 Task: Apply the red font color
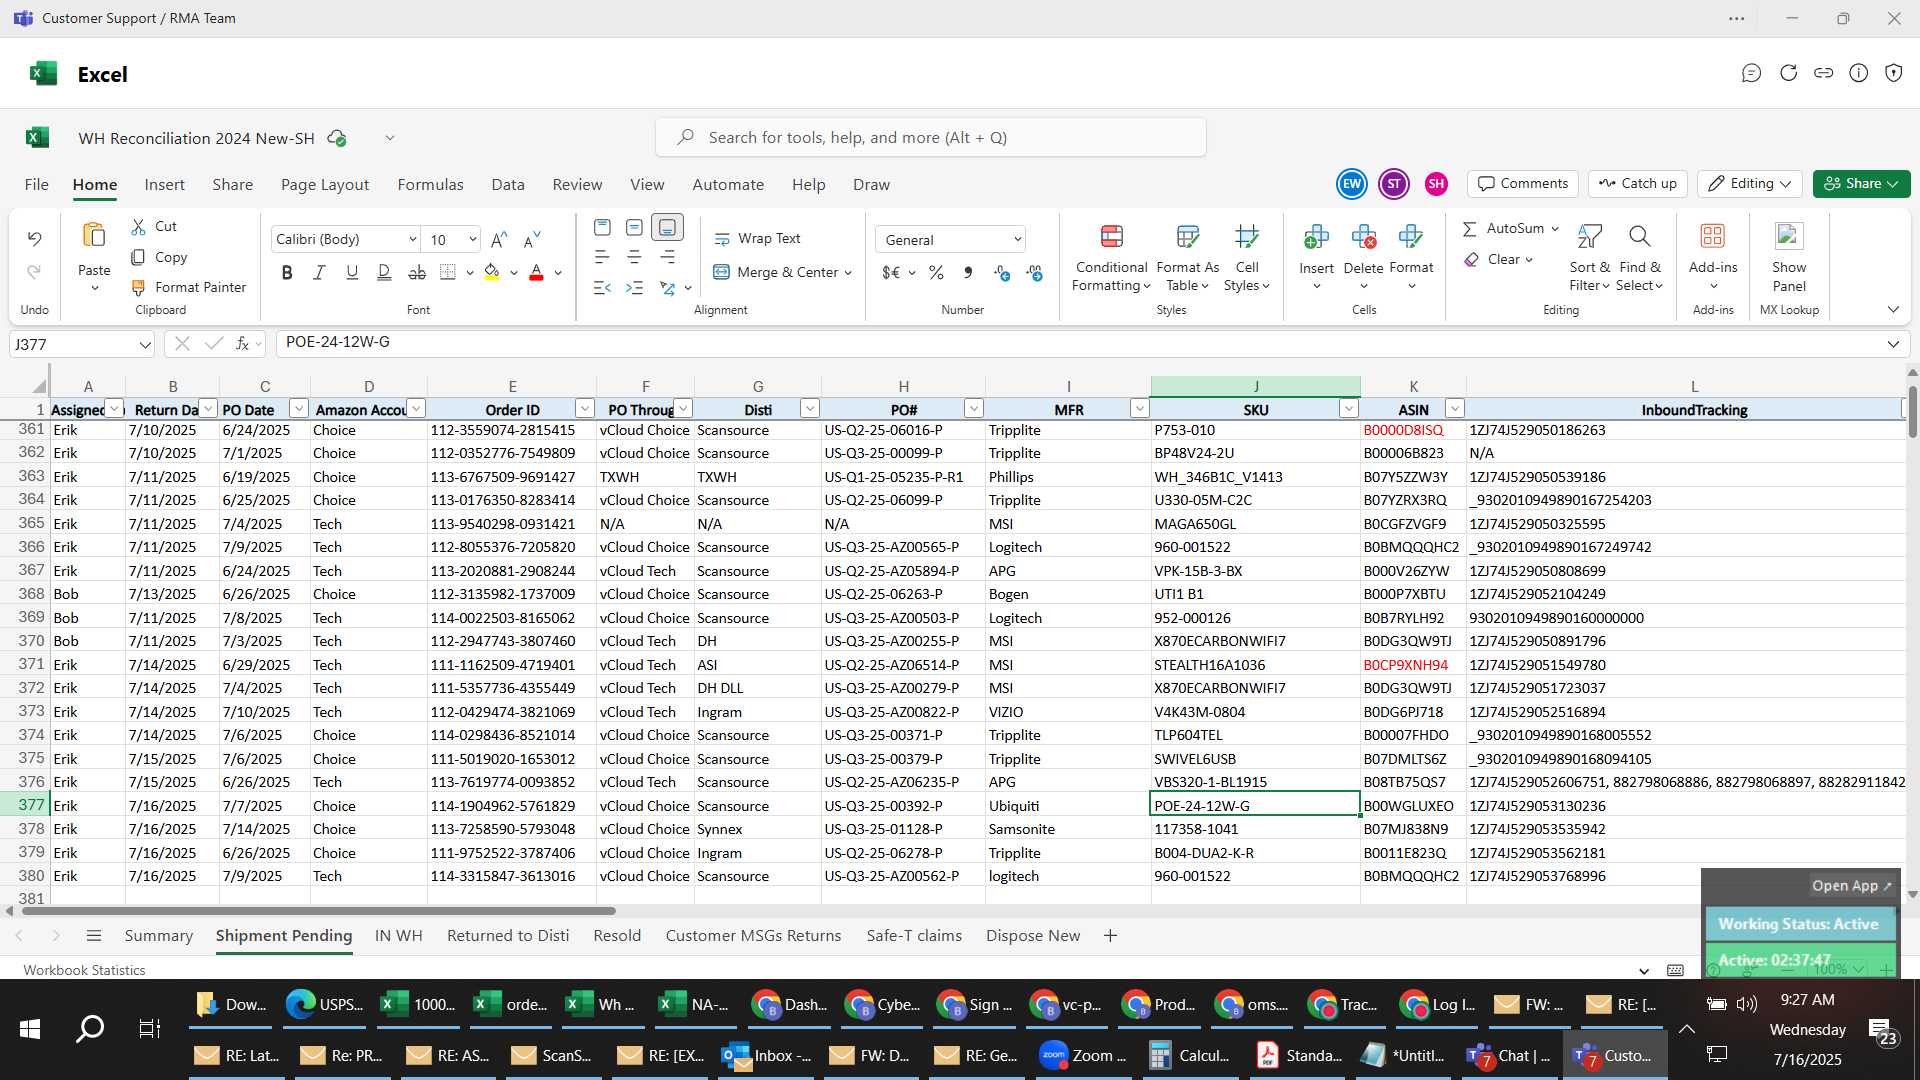[536, 272]
